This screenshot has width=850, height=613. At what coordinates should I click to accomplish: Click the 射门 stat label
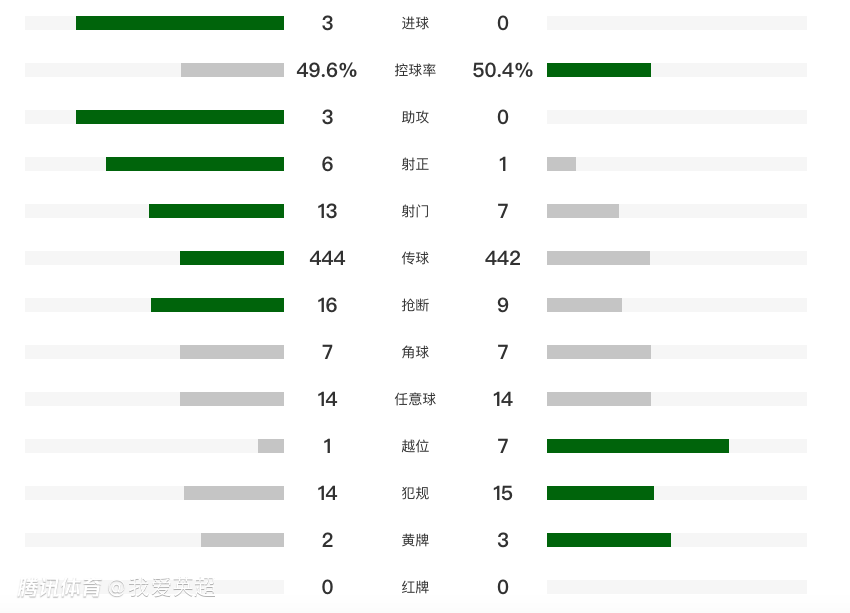[415, 211]
